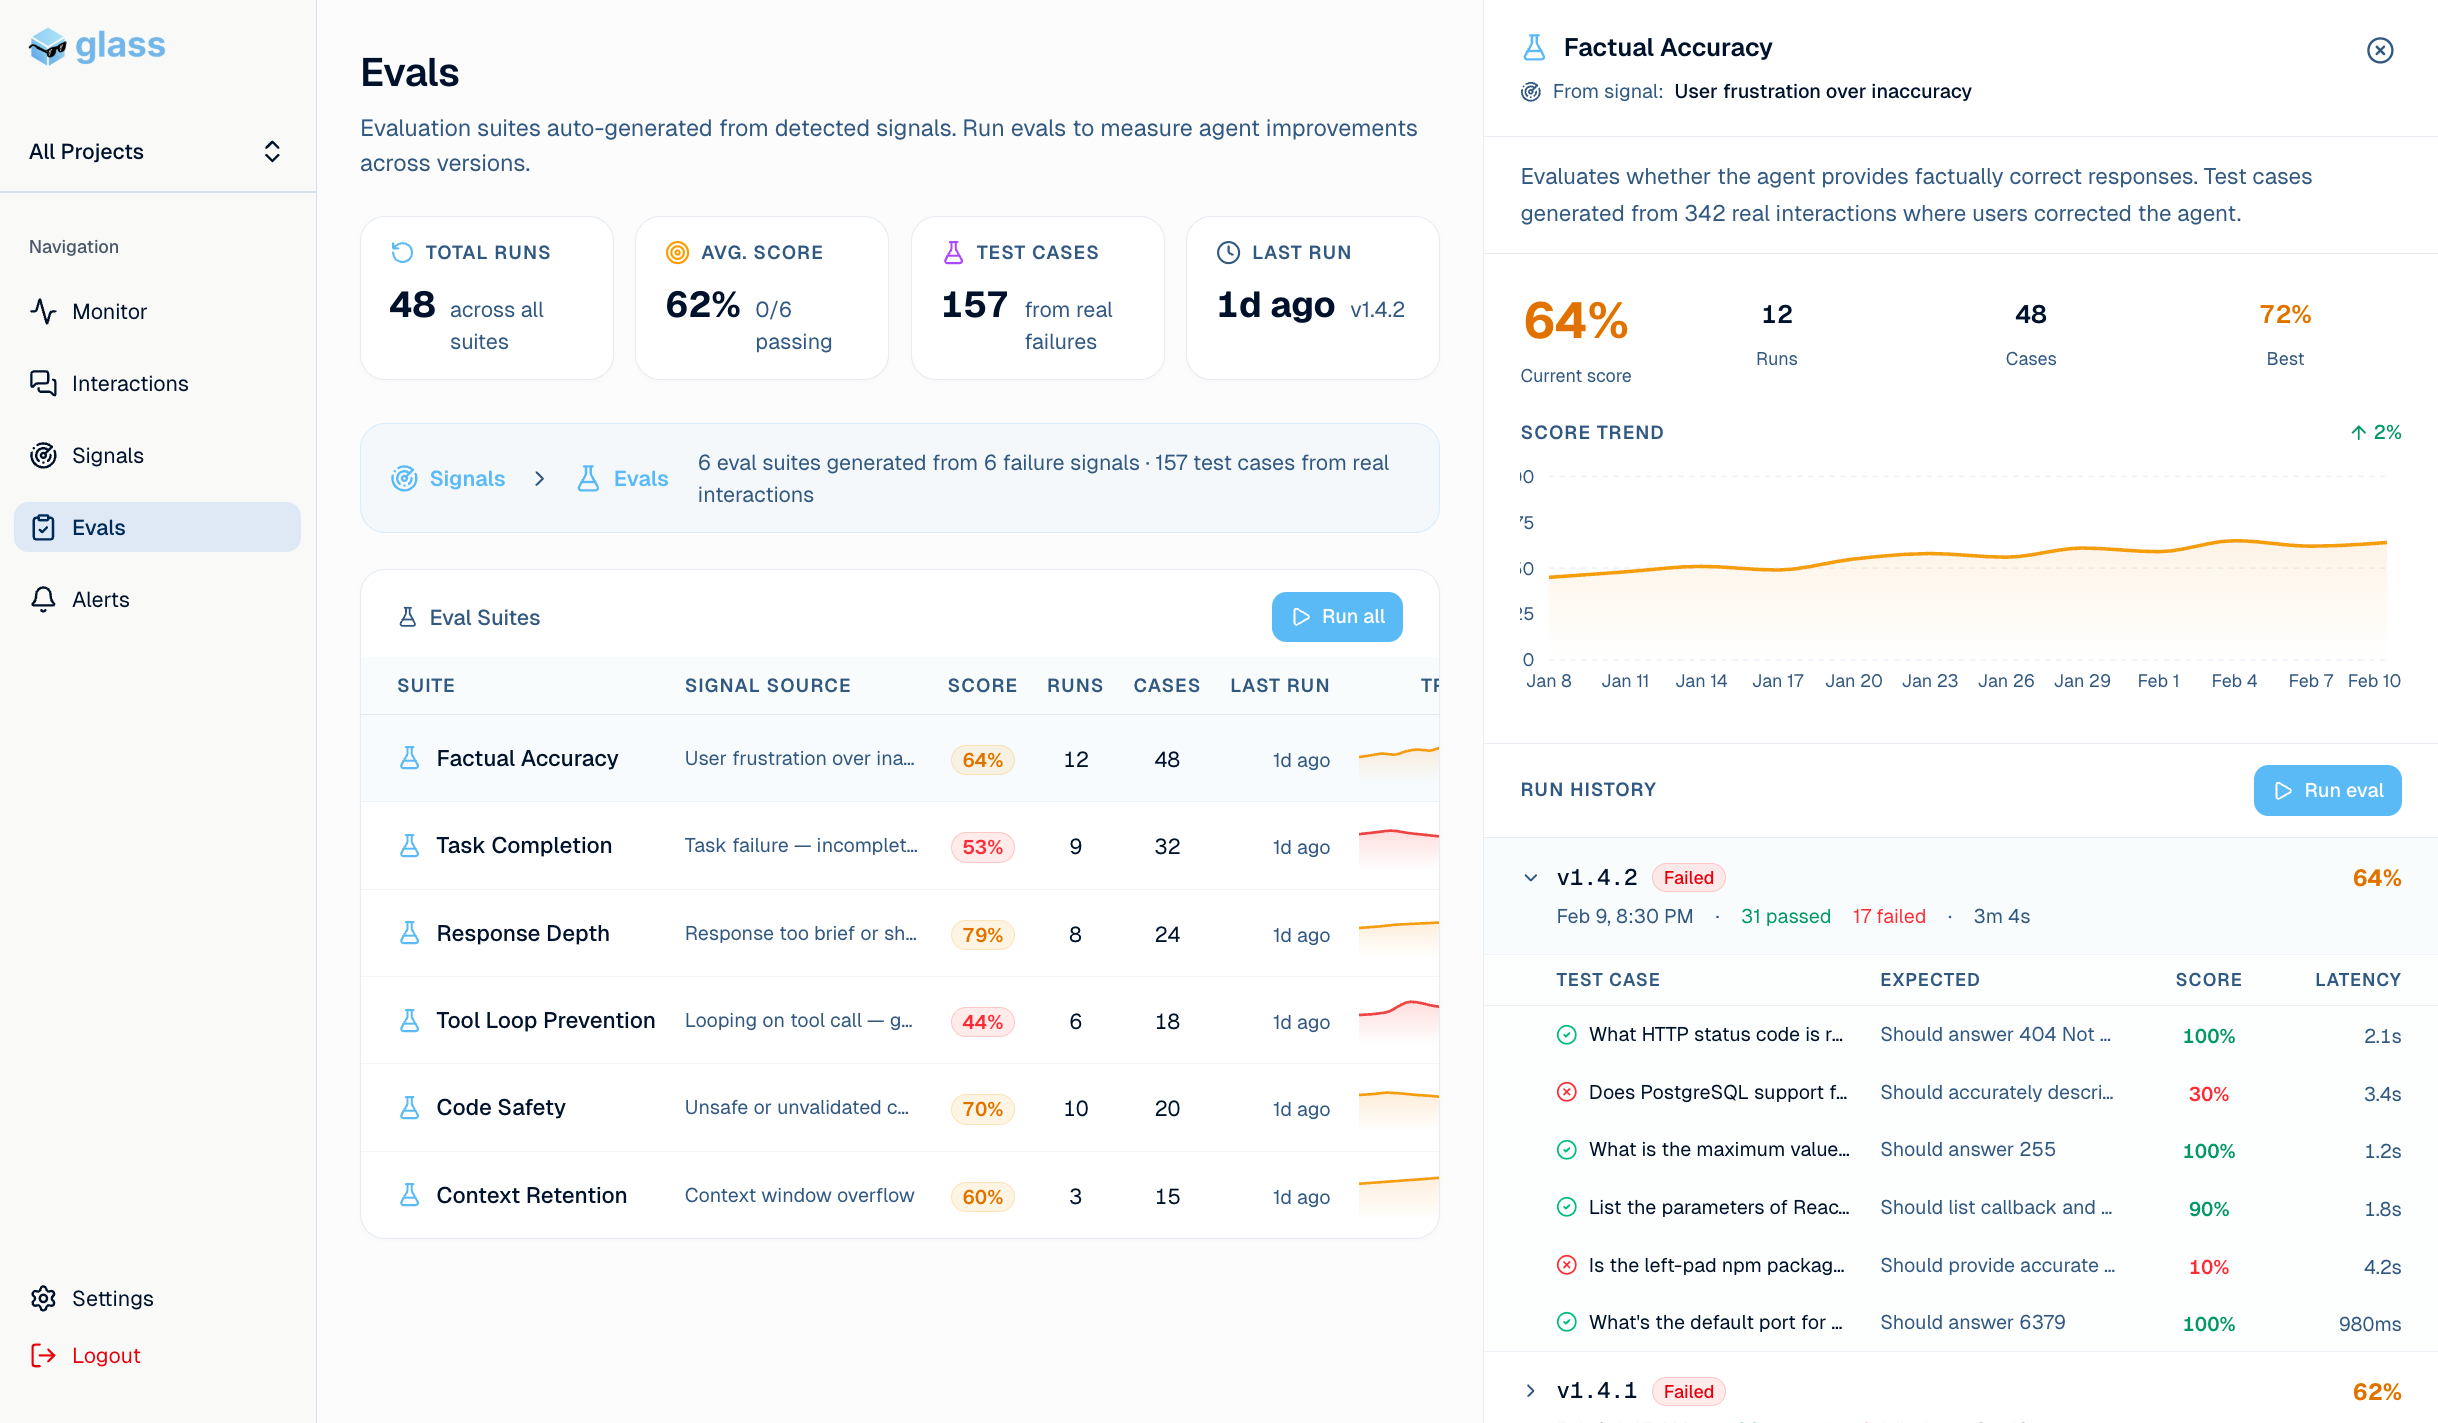Image resolution: width=2438 pixels, height=1423 pixels.
Task: Click the Logout arrow icon
Action: click(43, 1355)
